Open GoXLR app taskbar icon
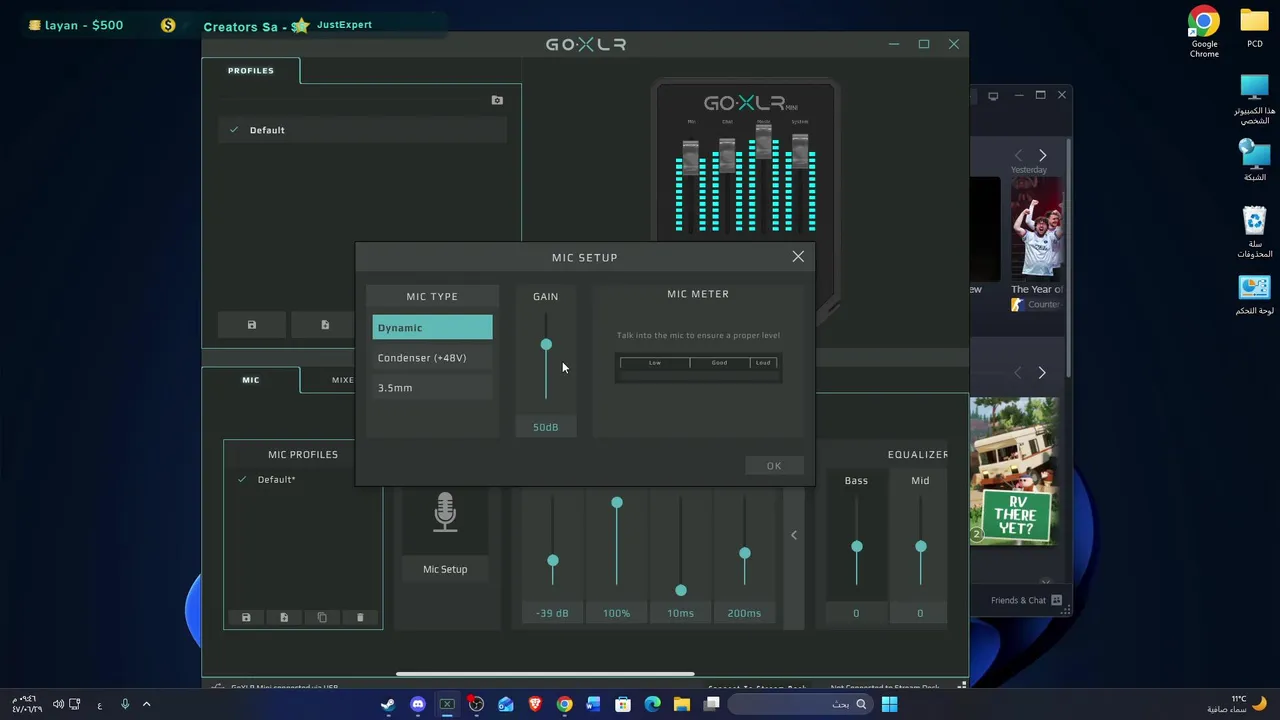1280x720 pixels. click(x=447, y=704)
